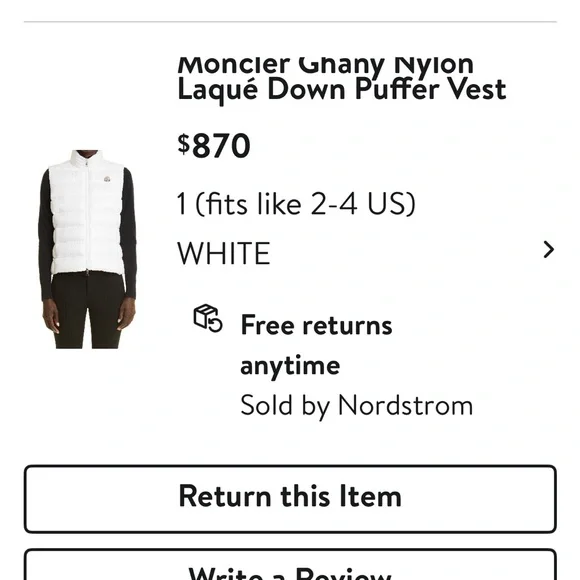The width and height of the screenshot is (580, 580).
Task: Click the 'Laqué Down Puffer Vest' title line
Action: [x=341, y=90]
